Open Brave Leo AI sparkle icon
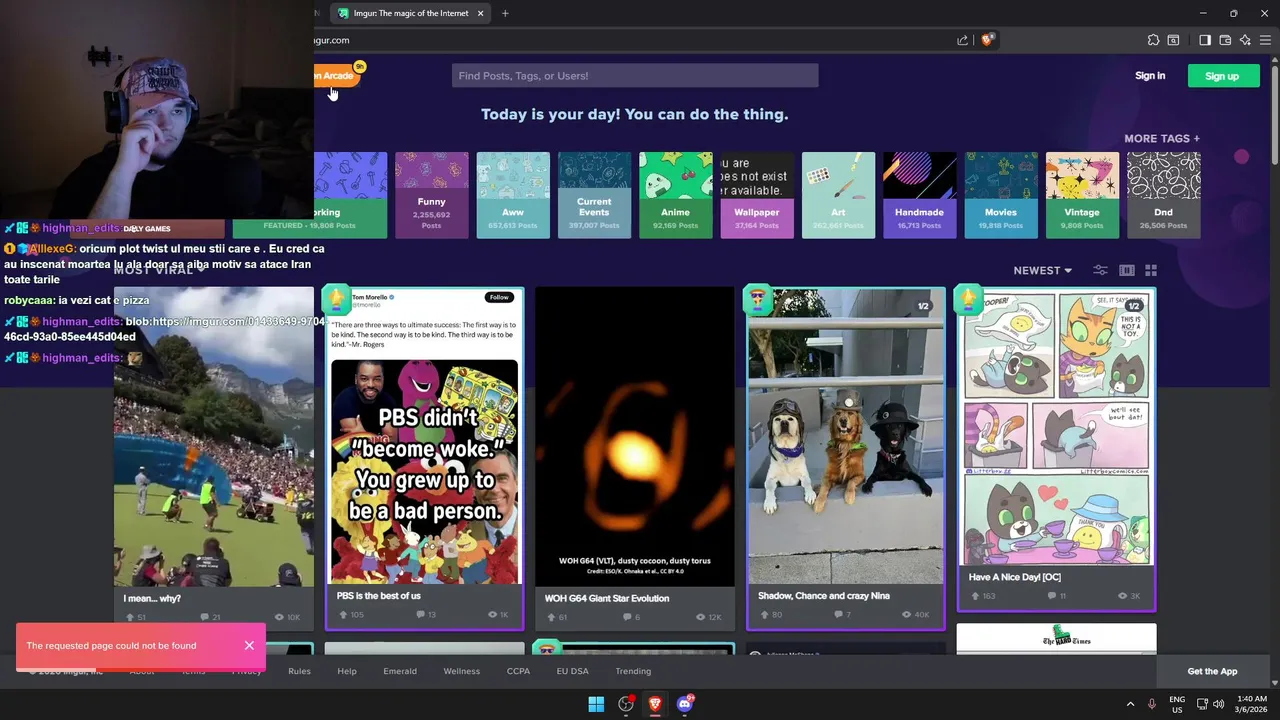Image resolution: width=1280 pixels, height=720 pixels. 1245,40
